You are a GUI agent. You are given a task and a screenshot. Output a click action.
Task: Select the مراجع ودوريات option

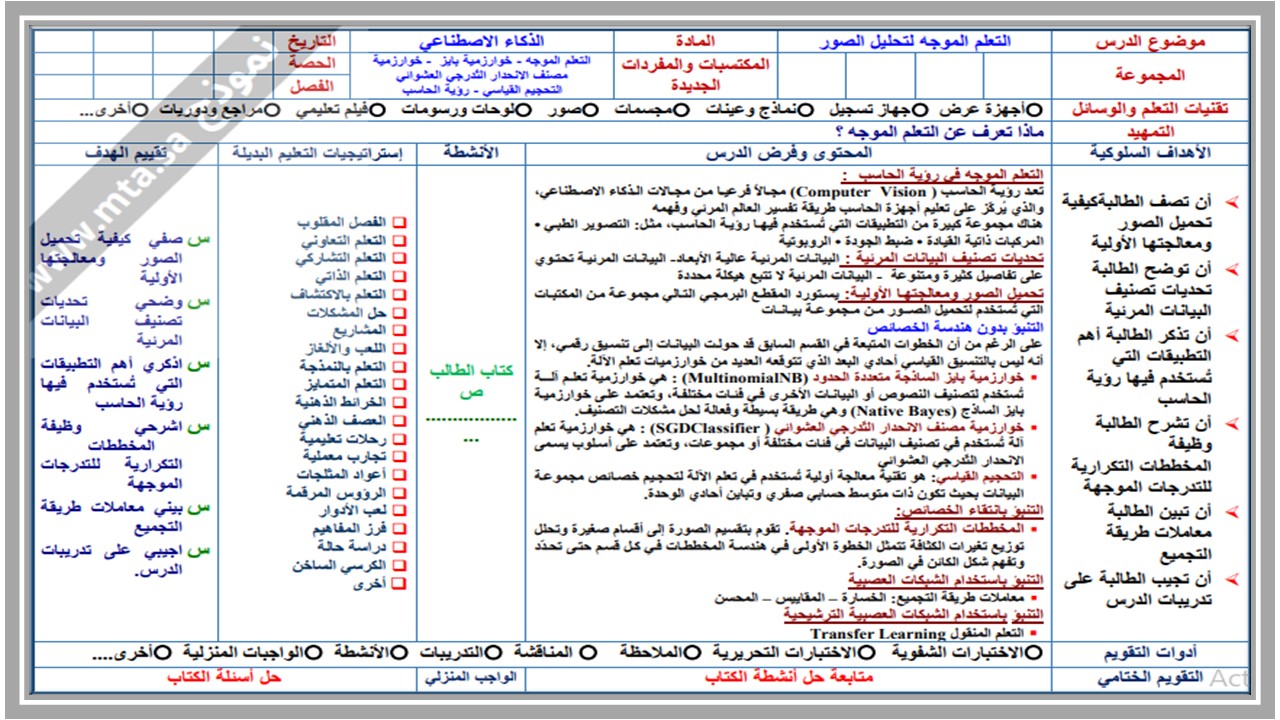click(x=271, y=109)
